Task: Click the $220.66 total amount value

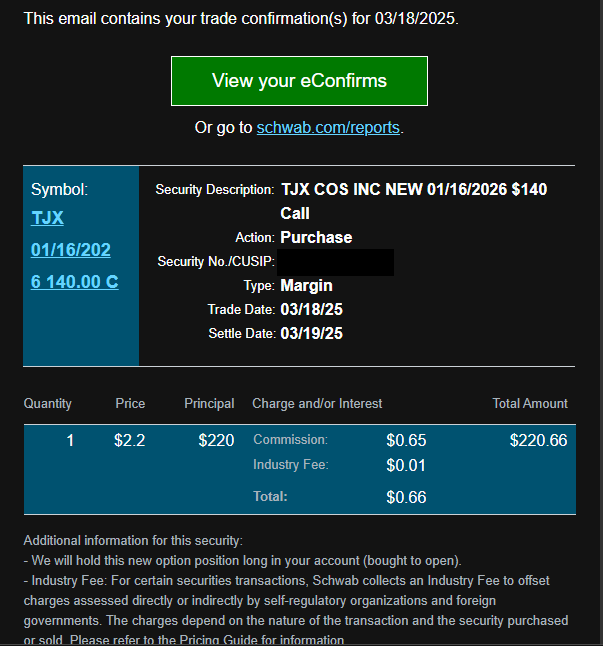Action: (x=538, y=440)
